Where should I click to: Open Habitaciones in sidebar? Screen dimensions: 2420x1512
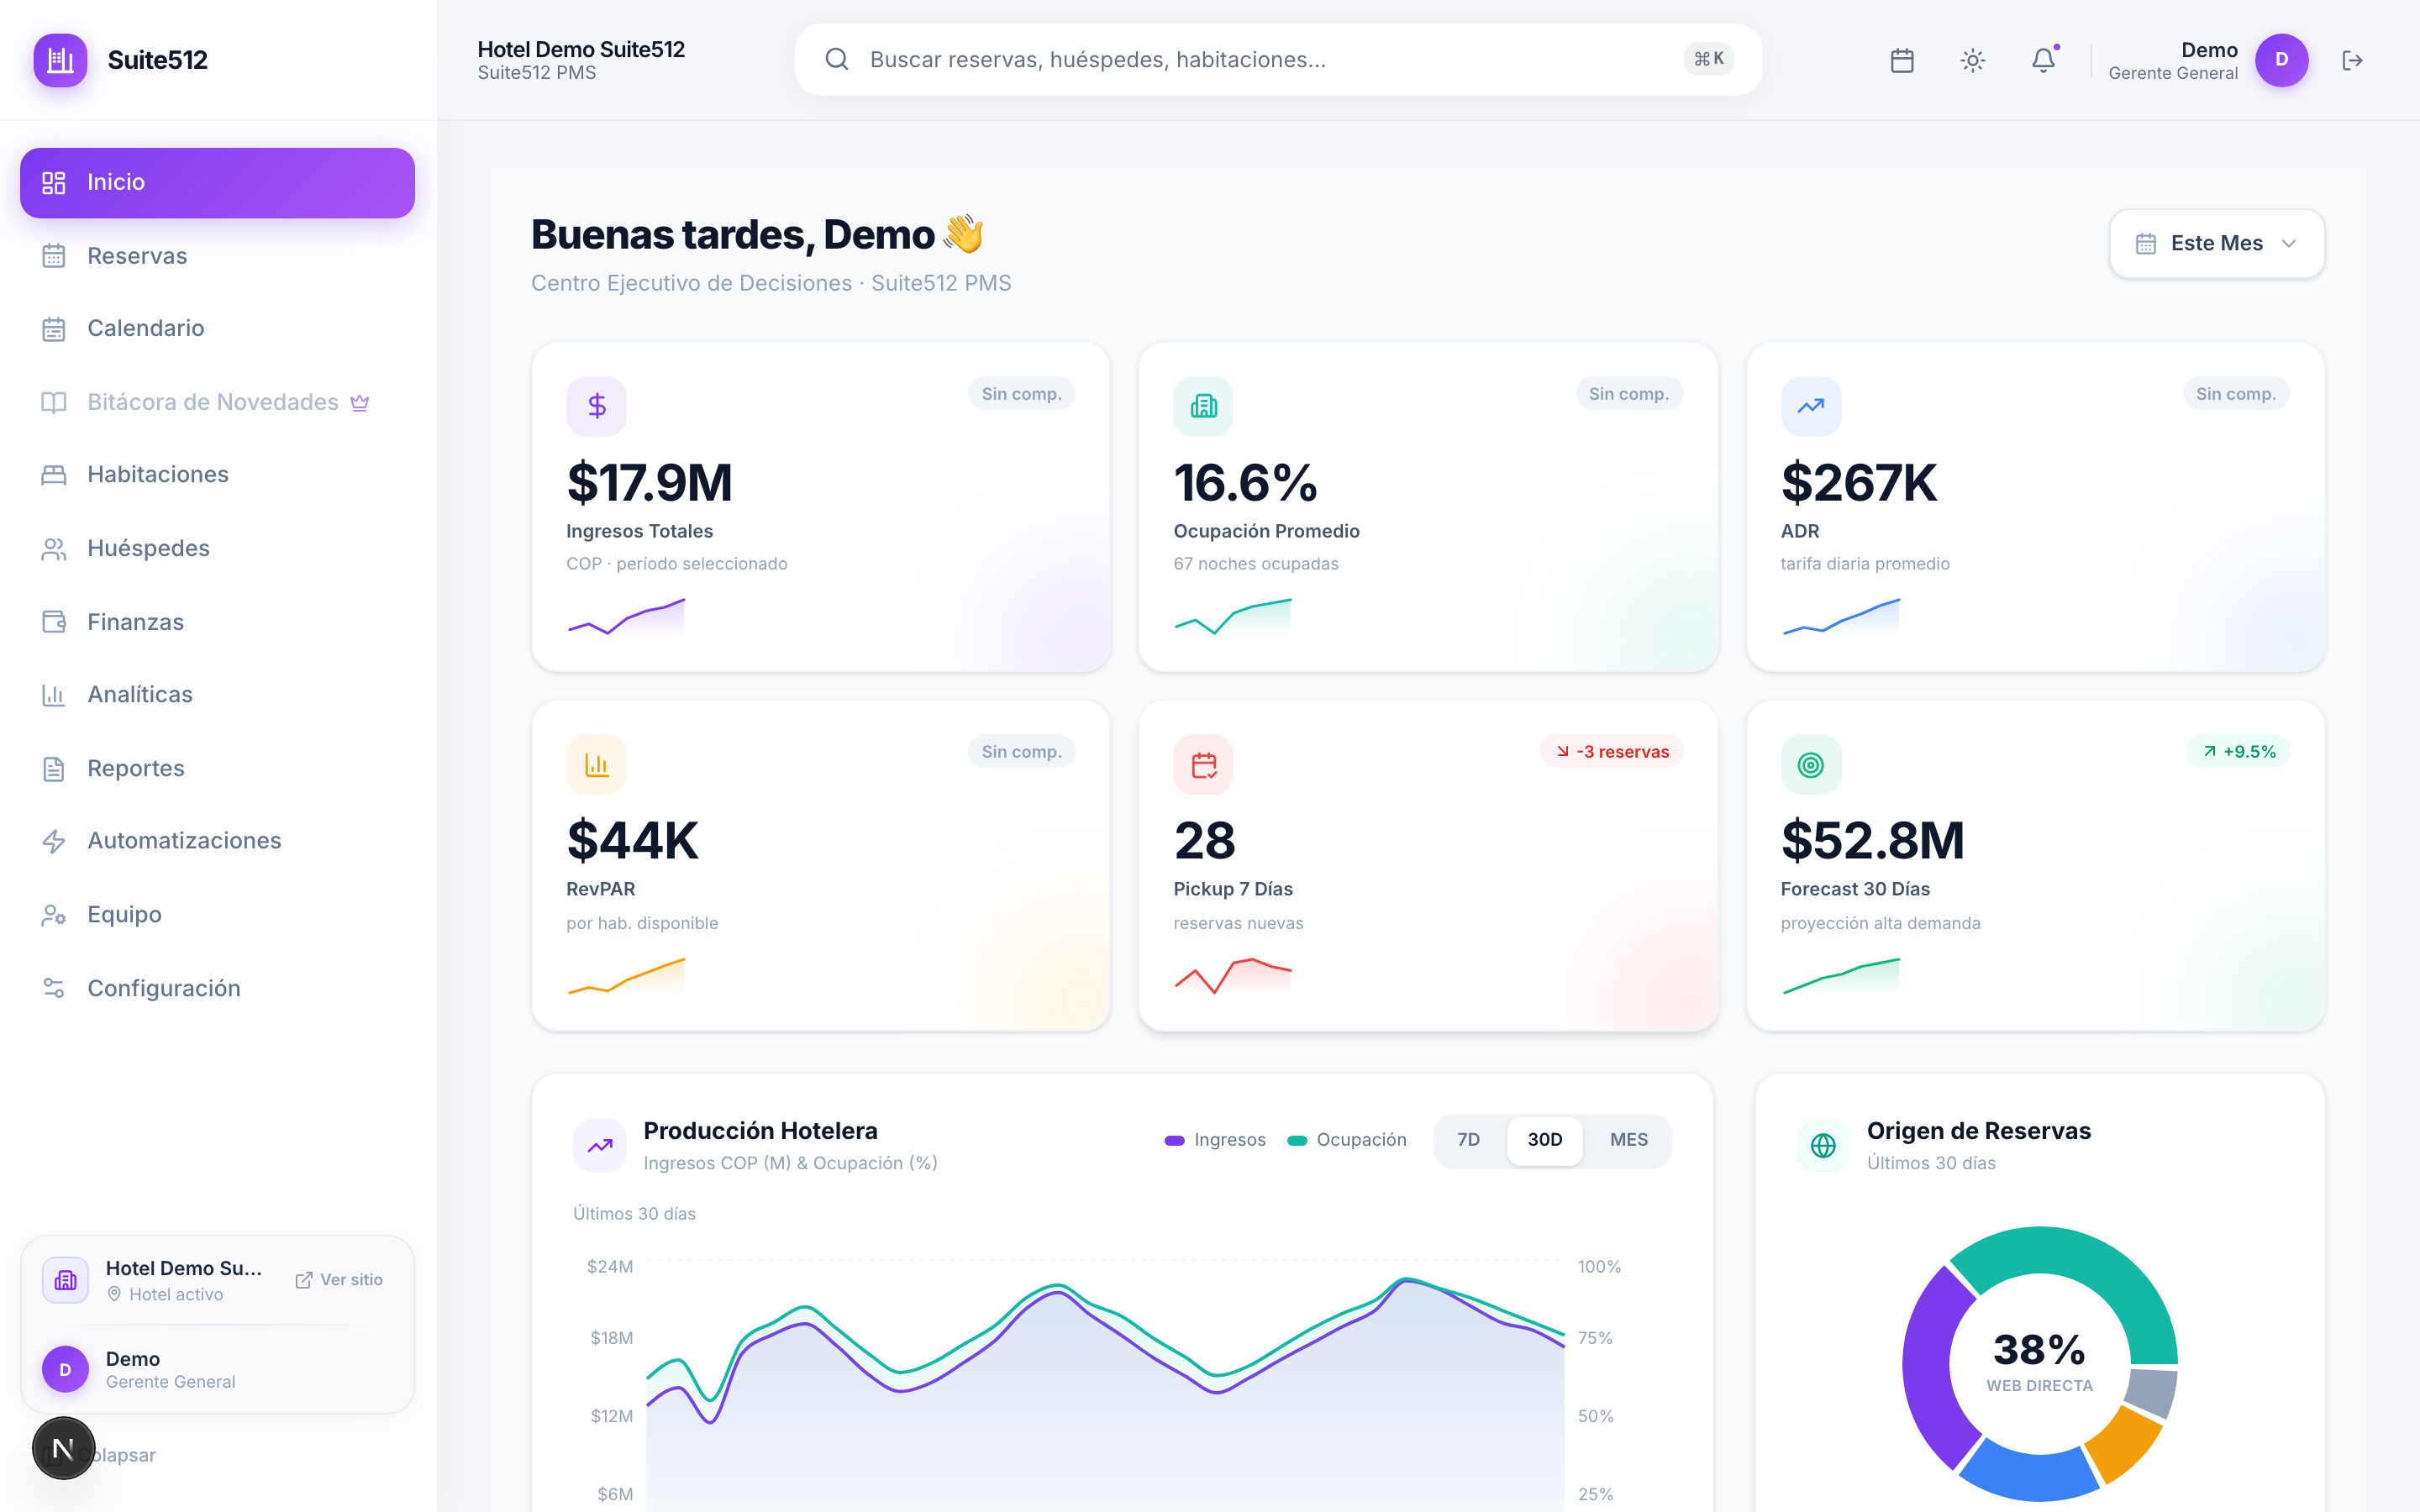pyautogui.click(x=217, y=474)
